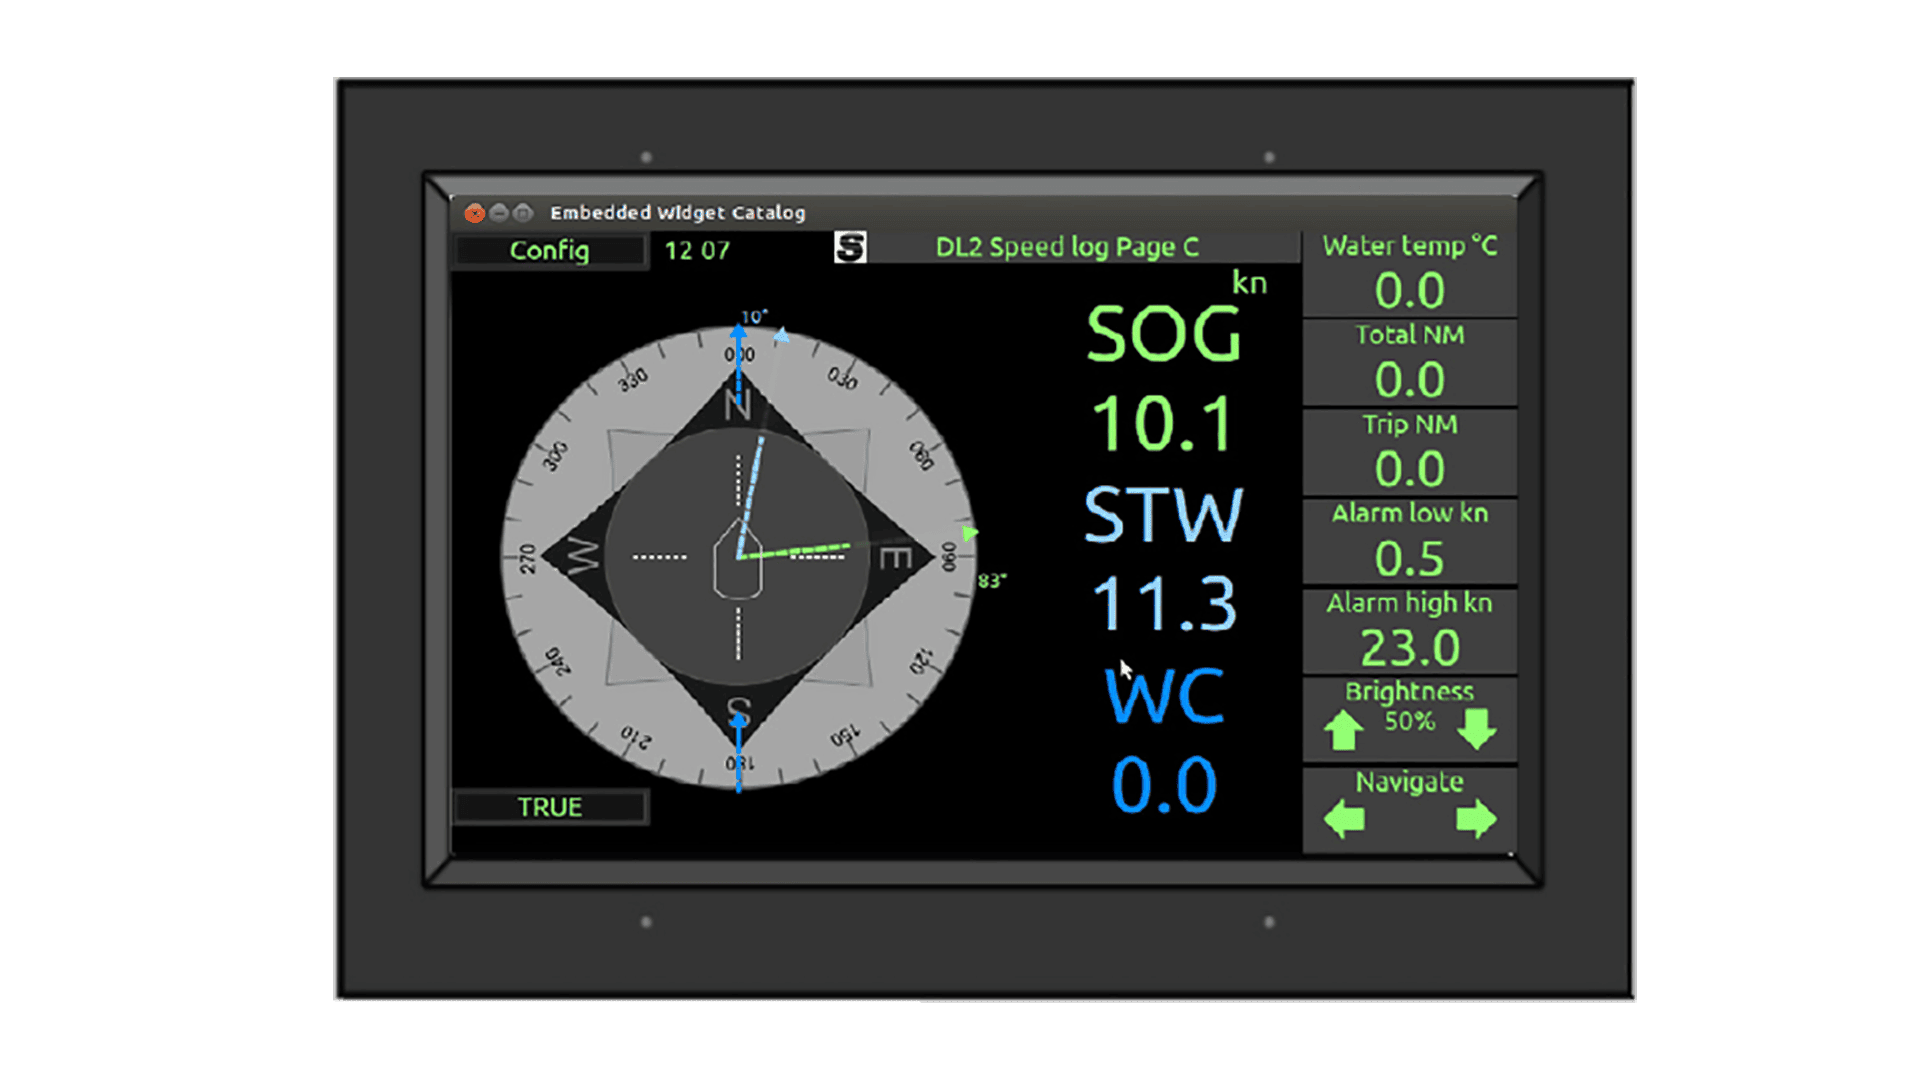
Task: Click the S logo icon
Action: 850,247
